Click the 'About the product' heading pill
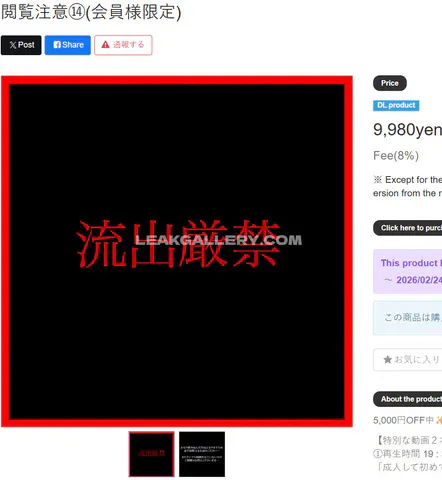This screenshot has height=480, width=442. (407, 399)
